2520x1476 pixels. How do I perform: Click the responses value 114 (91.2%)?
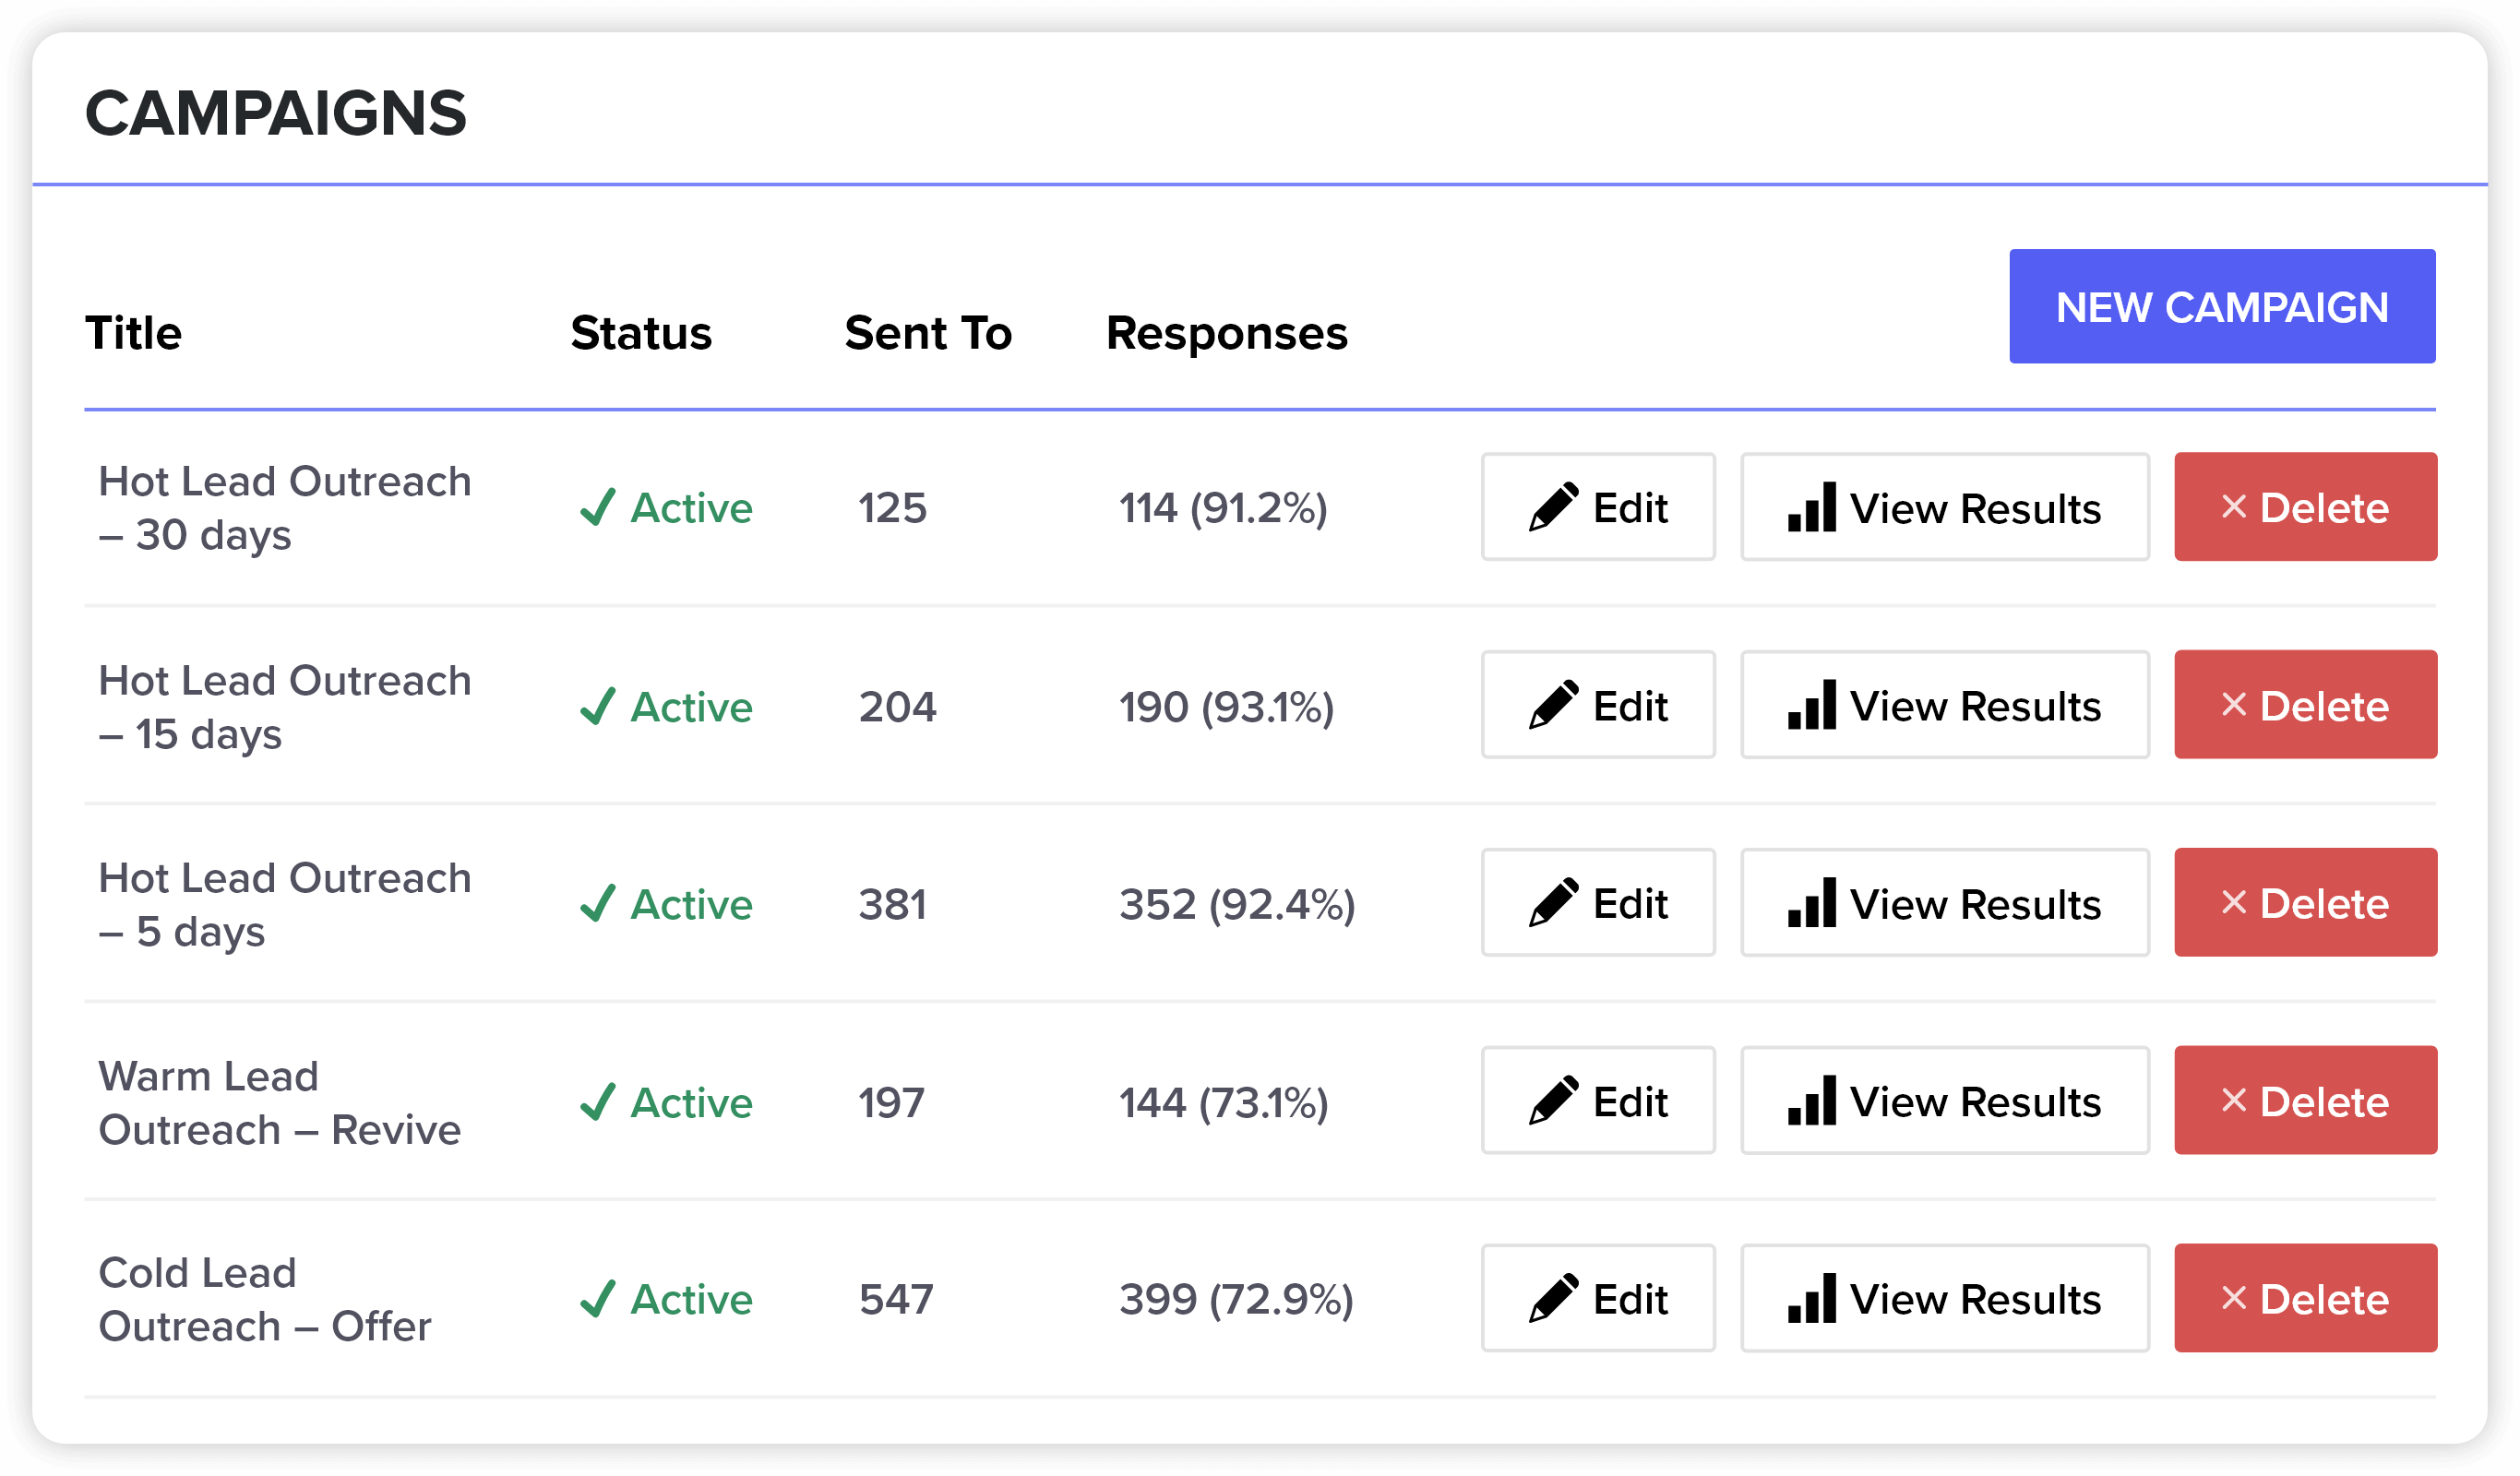pyautogui.click(x=1223, y=508)
